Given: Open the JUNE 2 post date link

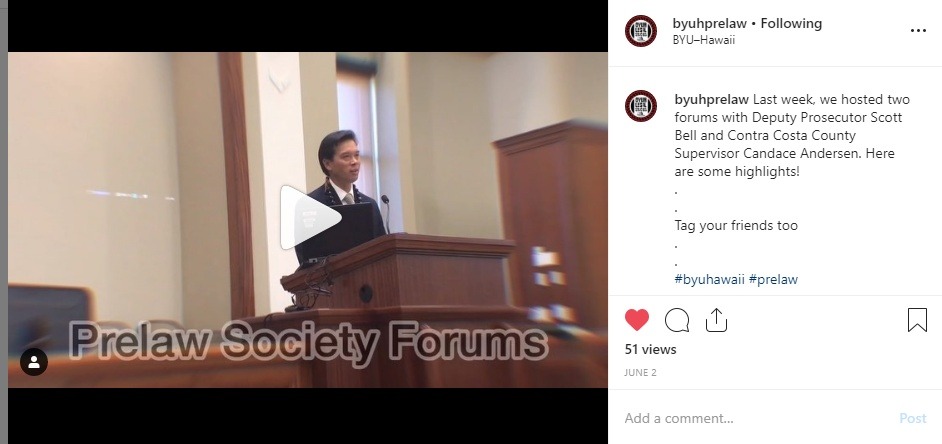Looking at the screenshot, I should (640, 373).
